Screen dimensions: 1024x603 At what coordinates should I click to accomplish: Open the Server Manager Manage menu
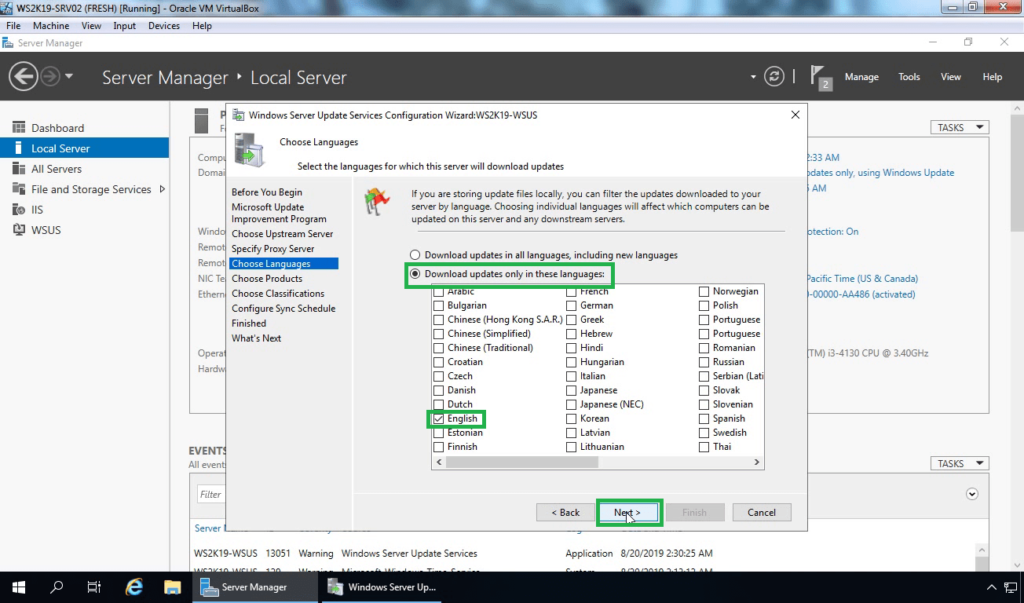tap(861, 76)
